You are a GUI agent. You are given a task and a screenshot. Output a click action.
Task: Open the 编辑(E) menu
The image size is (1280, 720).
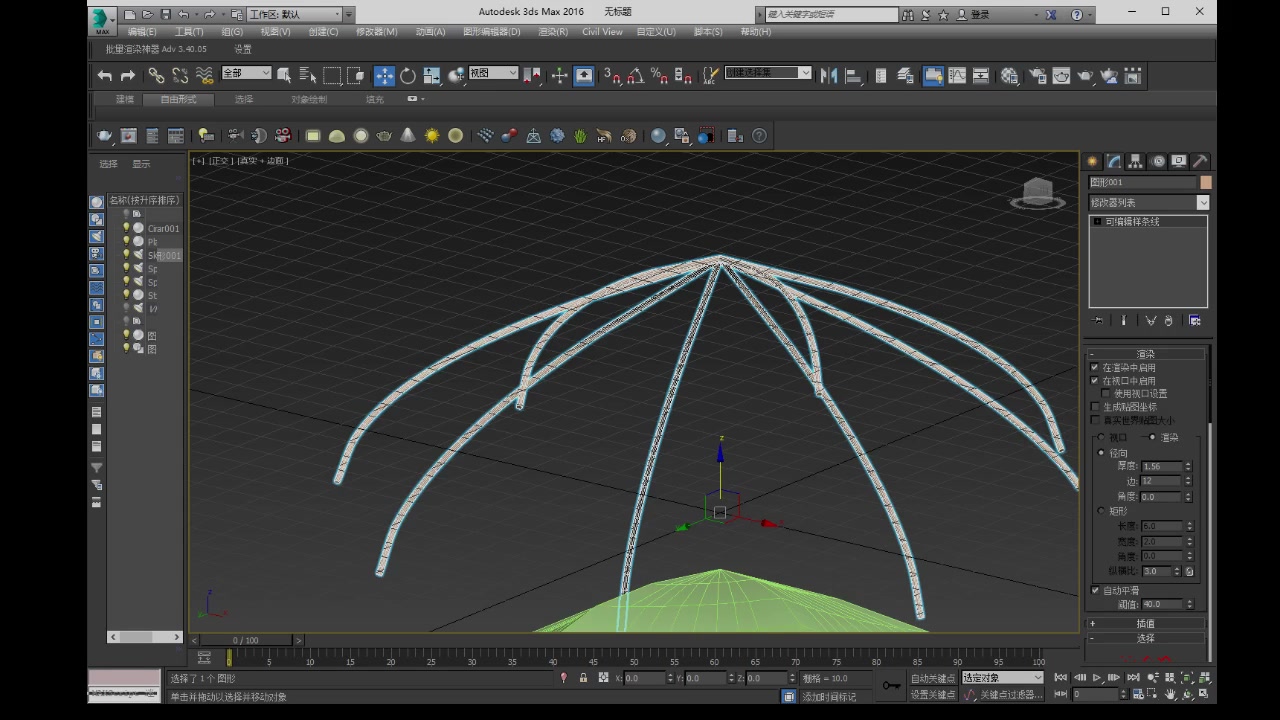pos(142,32)
